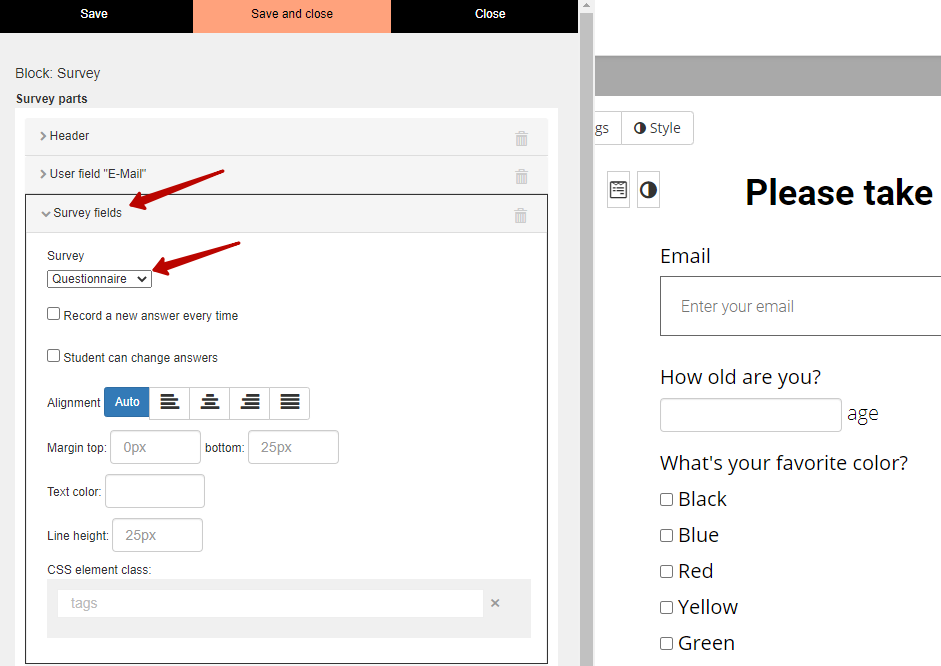941x666 pixels.
Task: Click the Line height input
Action: coord(157,535)
